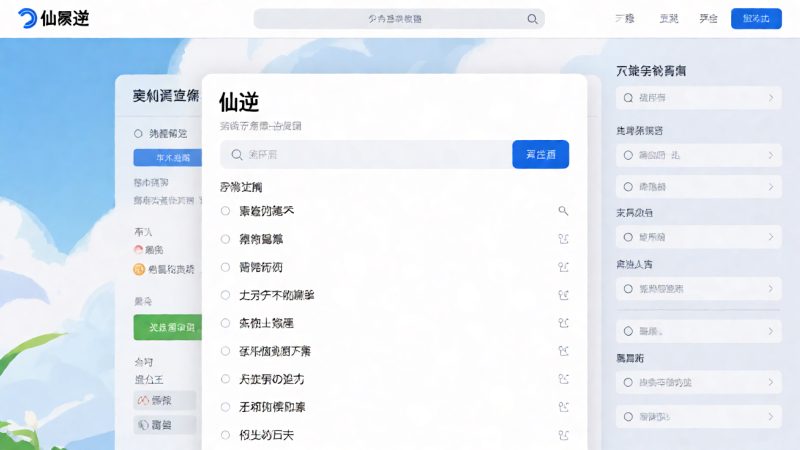Viewport: 800px width, 450px height.
Task: Click the right-side icon on the fourth center list row
Action: pyautogui.click(x=563, y=295)
